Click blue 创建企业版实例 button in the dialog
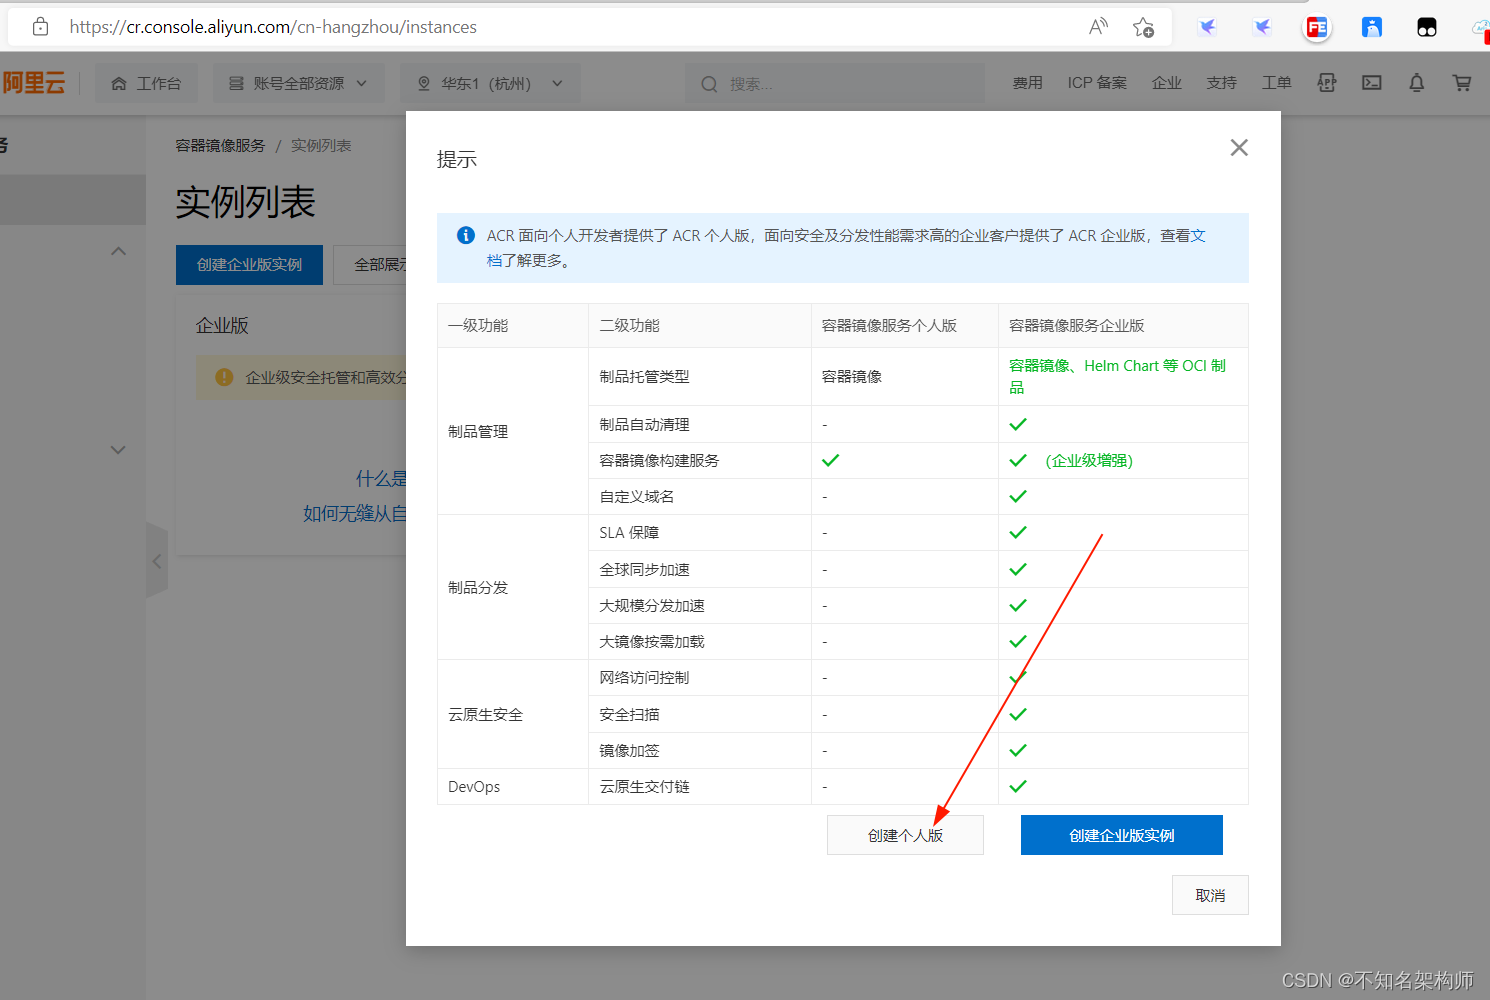Screen dimensions: 1490x1000 1122,835
